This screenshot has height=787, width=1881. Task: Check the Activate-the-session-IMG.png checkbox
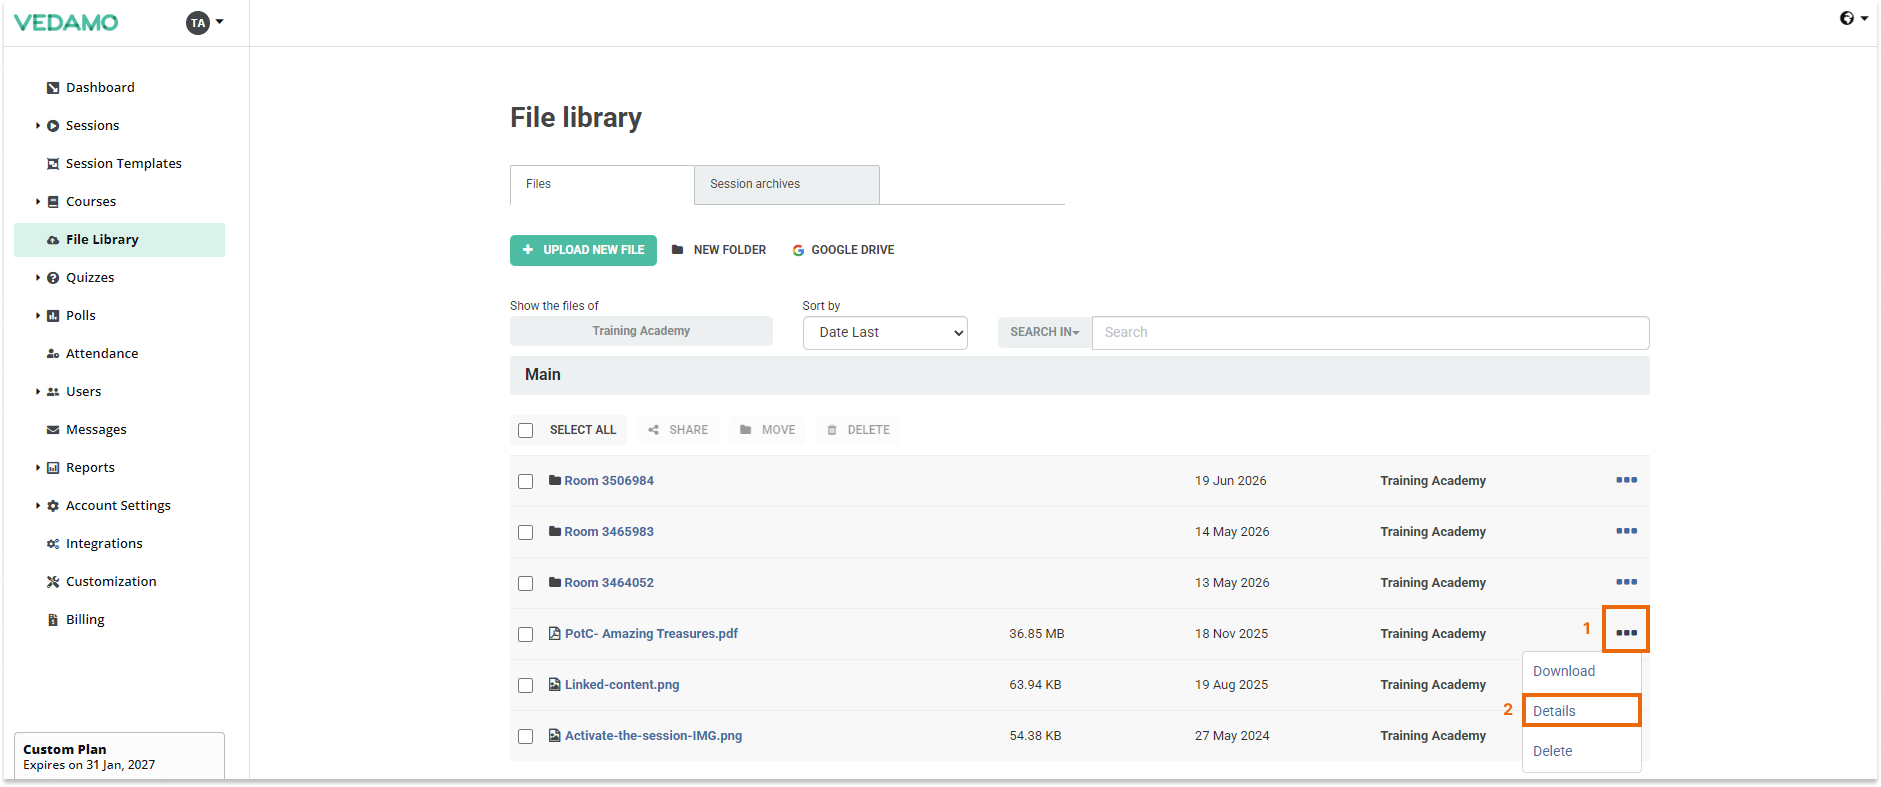click(x=526, y=737)
